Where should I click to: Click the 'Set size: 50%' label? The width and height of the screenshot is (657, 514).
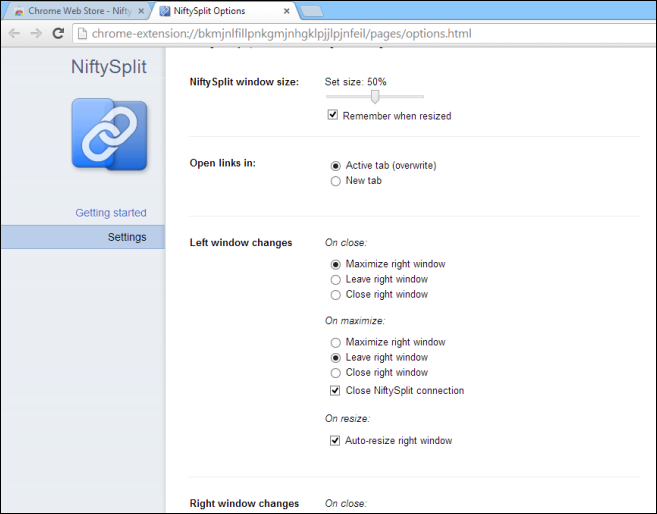point(355,82)
